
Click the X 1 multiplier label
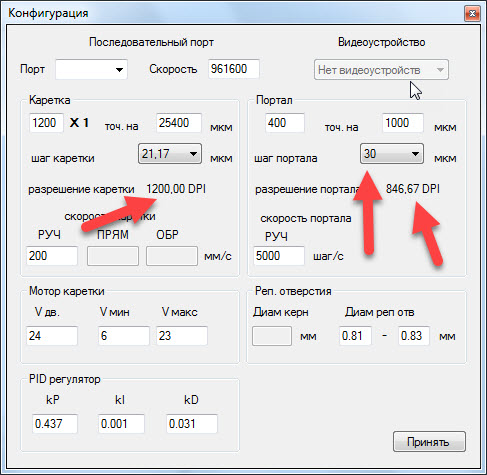(x=79, y=123)
